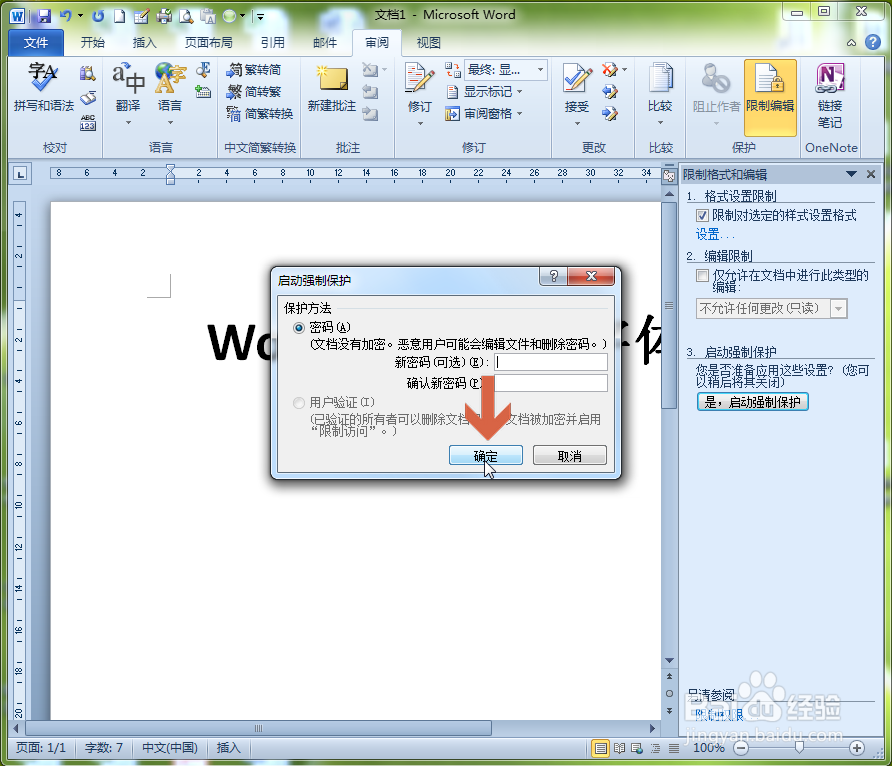Viewport: 892px width, 766px height.
Task: Click the vertical scrollbar down arrow
Action: 669,660
